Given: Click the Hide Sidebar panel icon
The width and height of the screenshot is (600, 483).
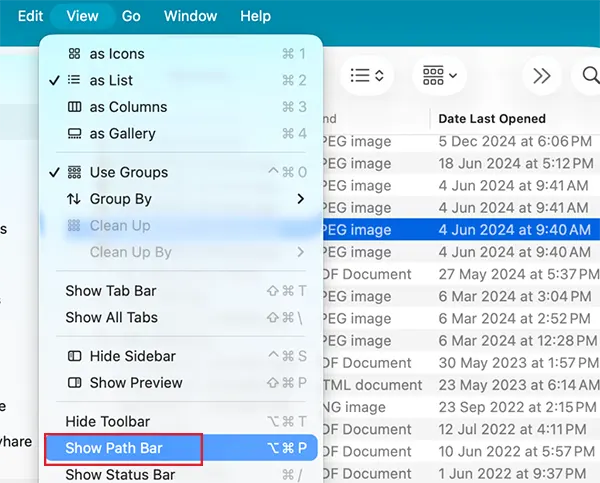Looking at the screenshot, I should click(74, 356).
